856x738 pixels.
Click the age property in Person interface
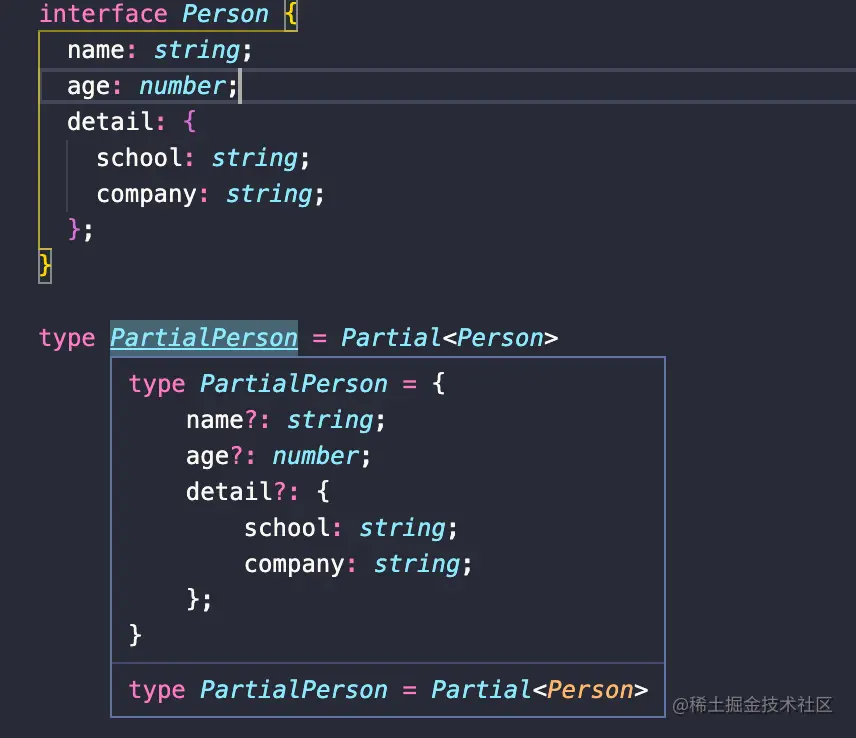(88, 86)
